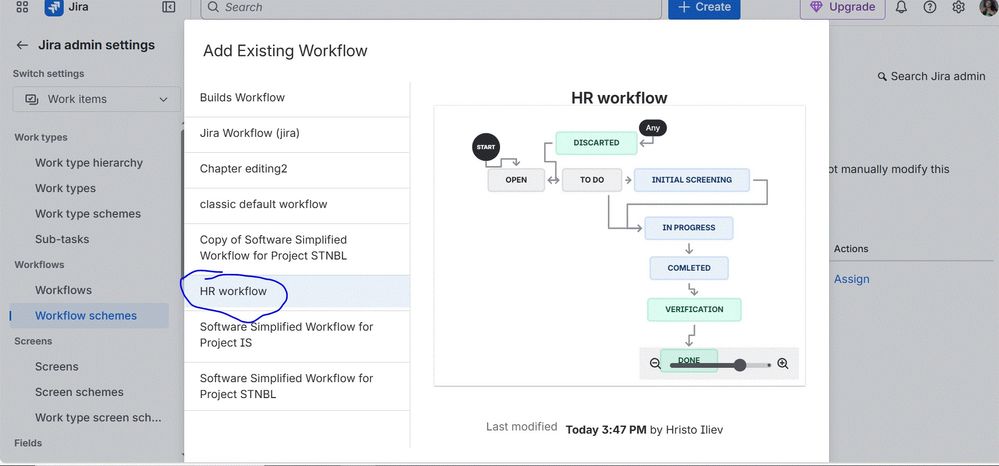
Task: Click the DISCARTED status node
Action: point(596,143)
